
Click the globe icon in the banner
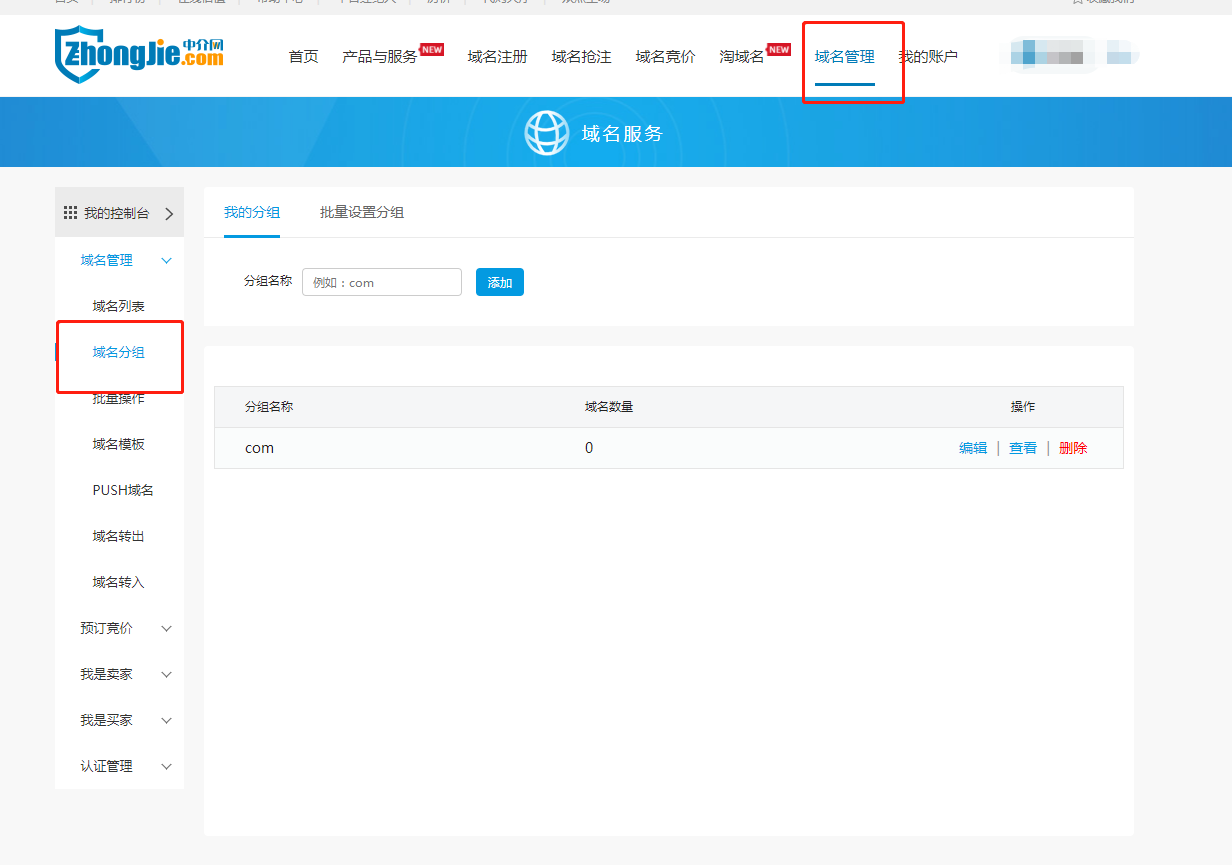coord(546,133)
